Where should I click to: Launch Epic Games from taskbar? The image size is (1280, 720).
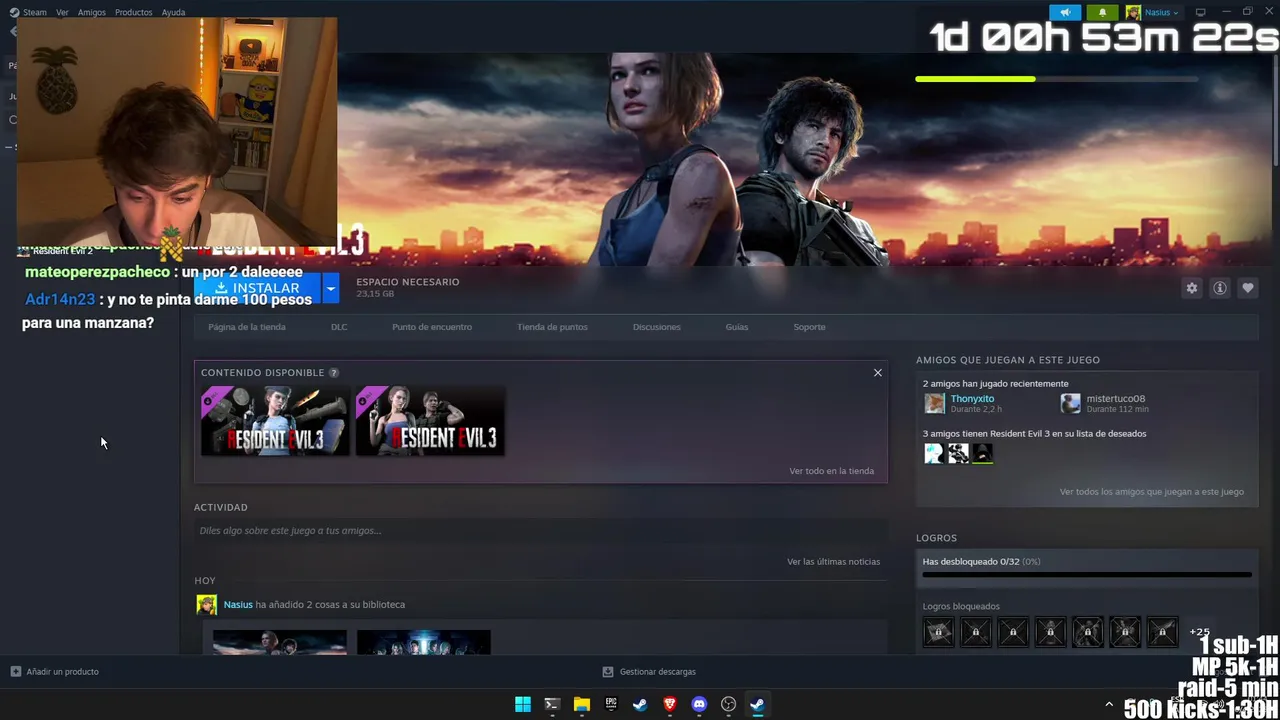point(611,704)
